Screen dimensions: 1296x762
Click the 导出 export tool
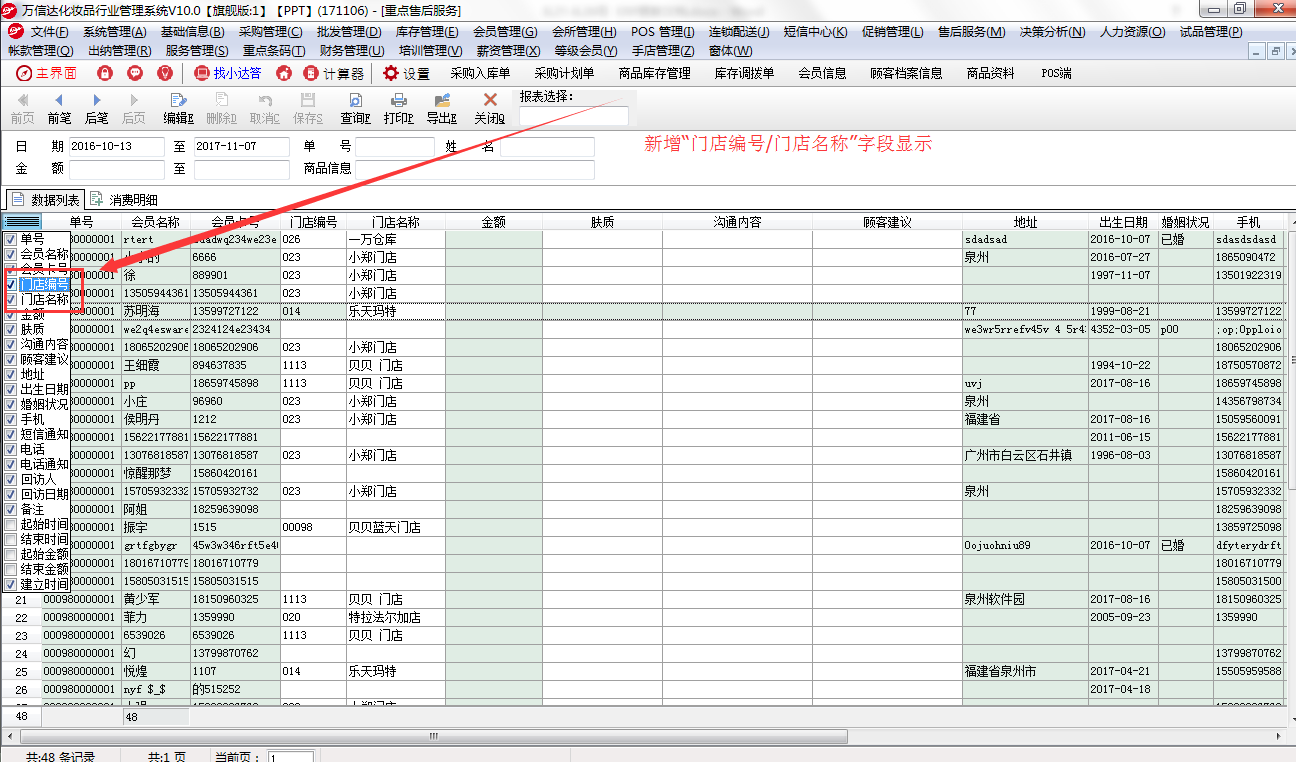(x=441, y=108)
